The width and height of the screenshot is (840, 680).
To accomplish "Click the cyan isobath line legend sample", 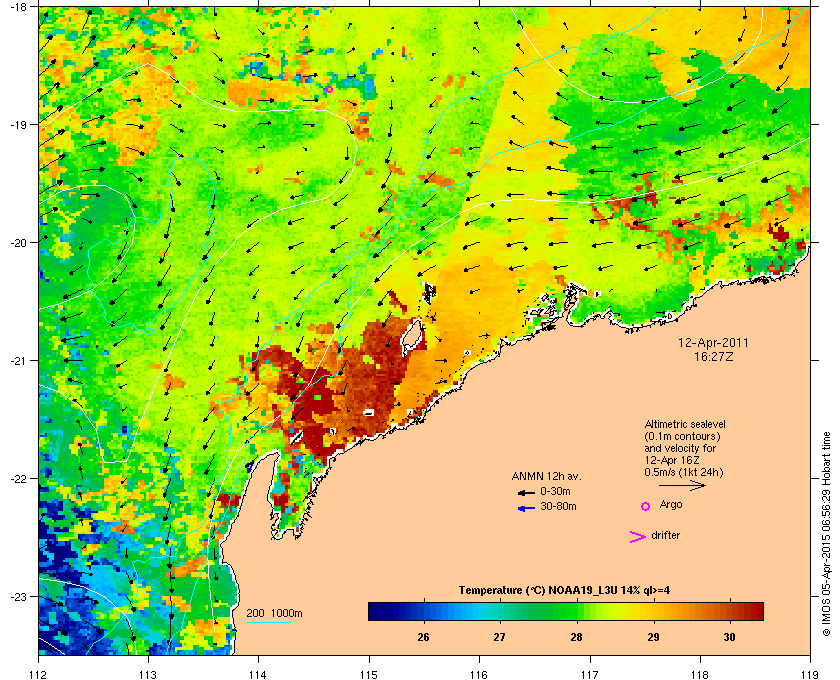I will pyautogui.click(x=268, y=622).
